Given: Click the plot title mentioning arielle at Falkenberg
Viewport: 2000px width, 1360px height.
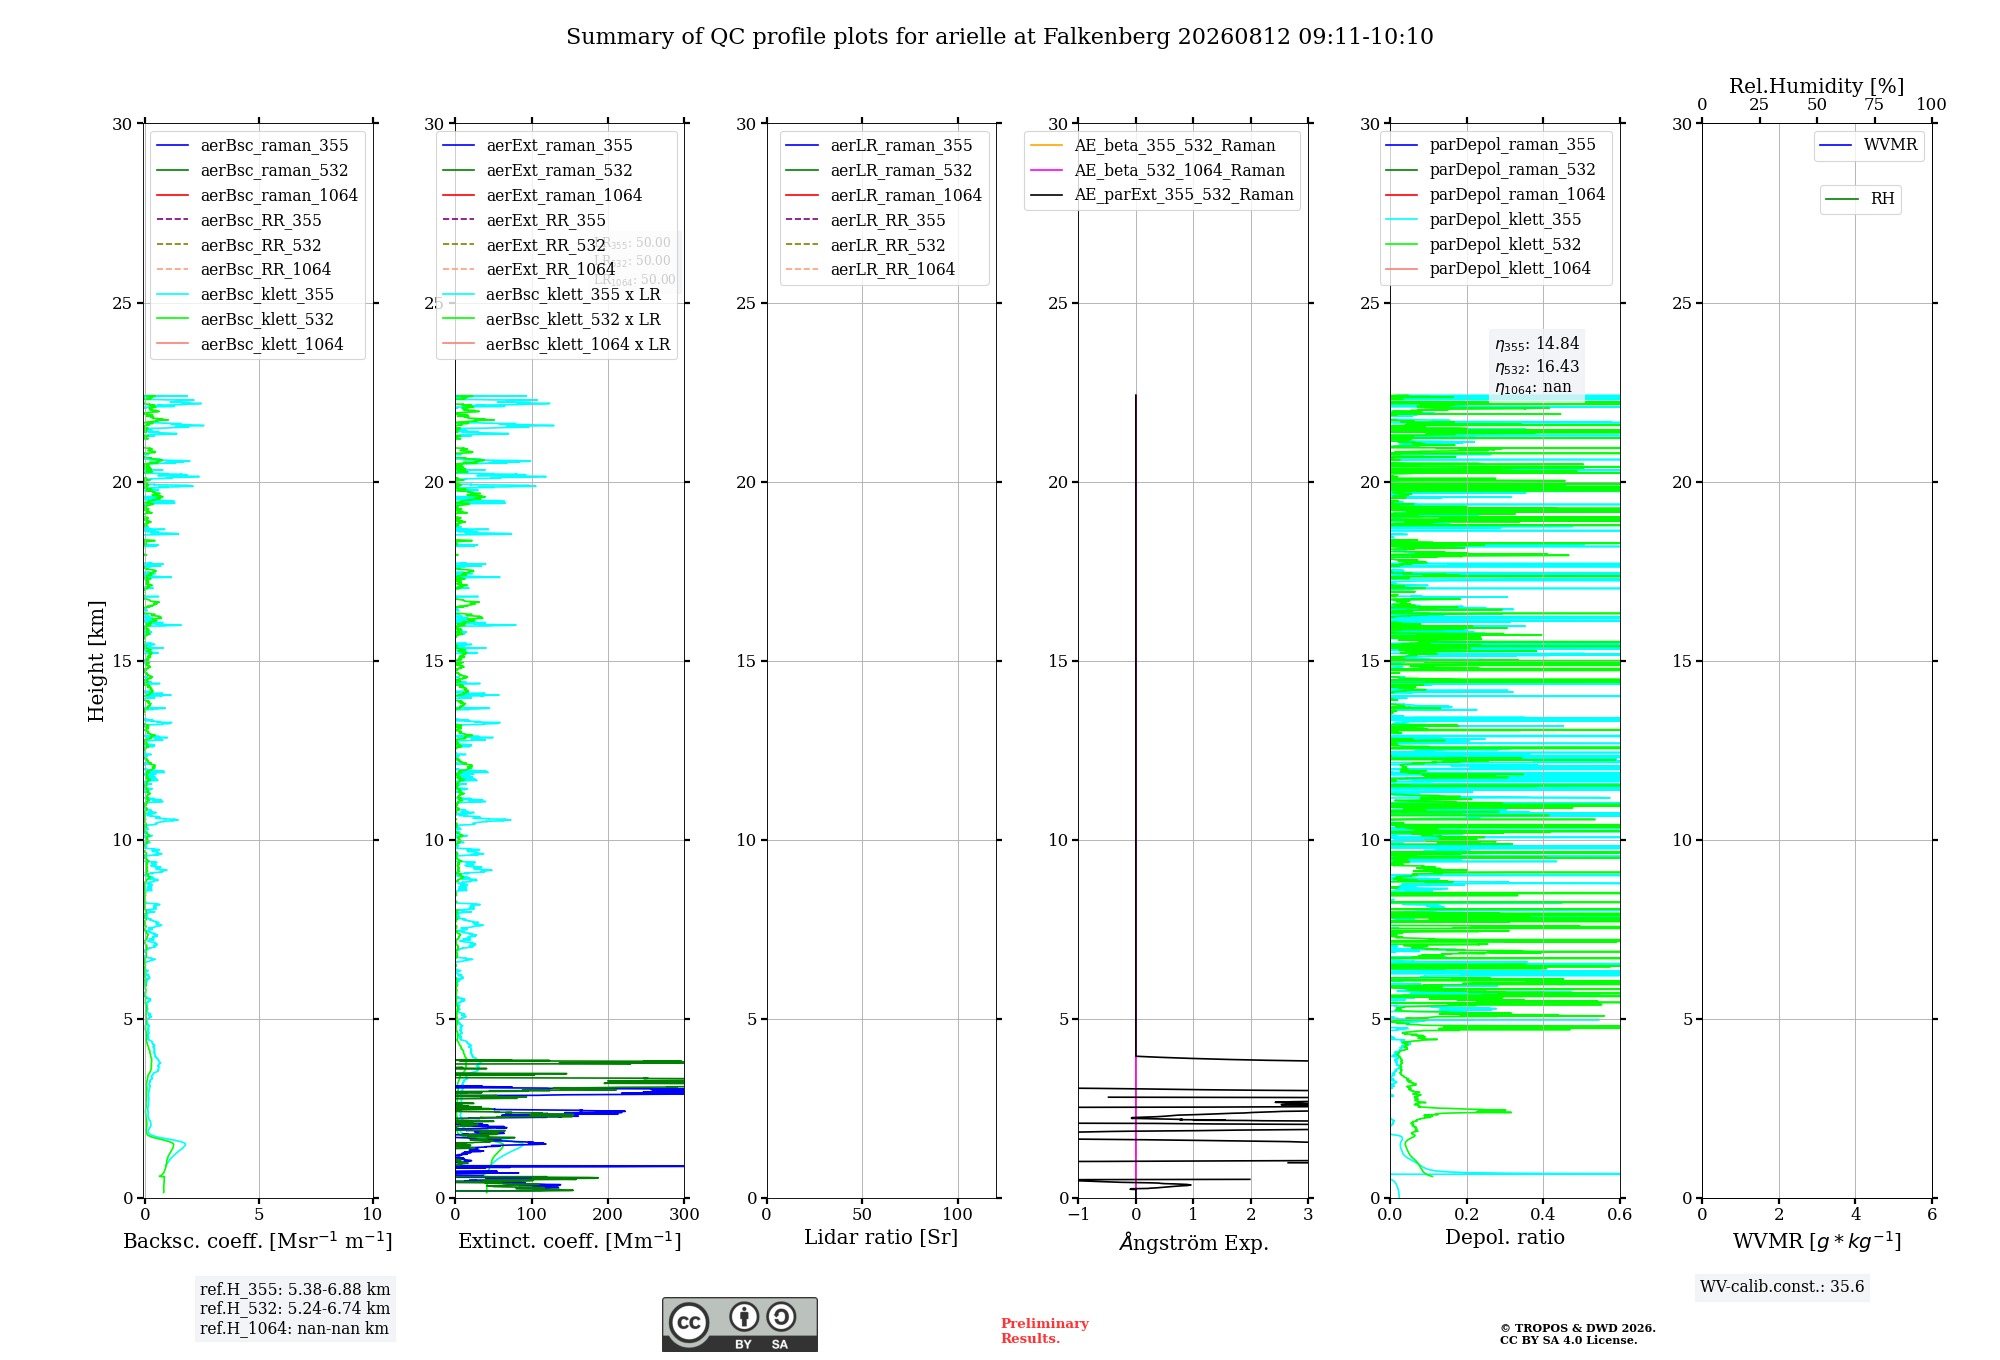Looking at the screenshot, I should pyautogui.click(x=1000, y=37).
